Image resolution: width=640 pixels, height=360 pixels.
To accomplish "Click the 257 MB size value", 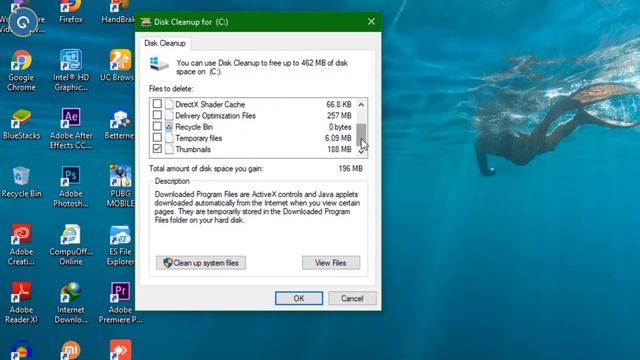I will 339,116.
